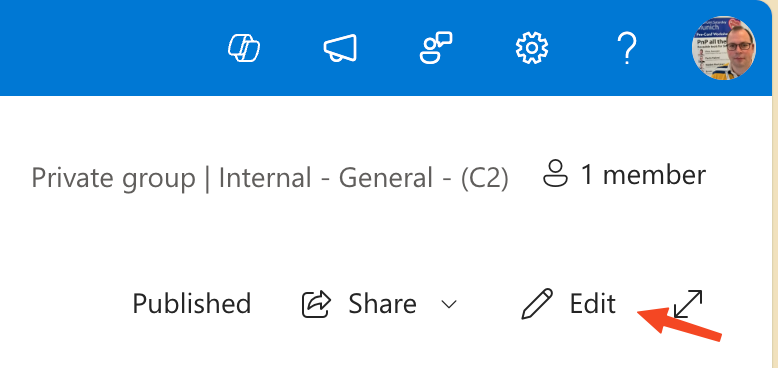The width and height of the screenshot is (778, 368).
Task: Click the share arrow icon
Action: [316, 304]
